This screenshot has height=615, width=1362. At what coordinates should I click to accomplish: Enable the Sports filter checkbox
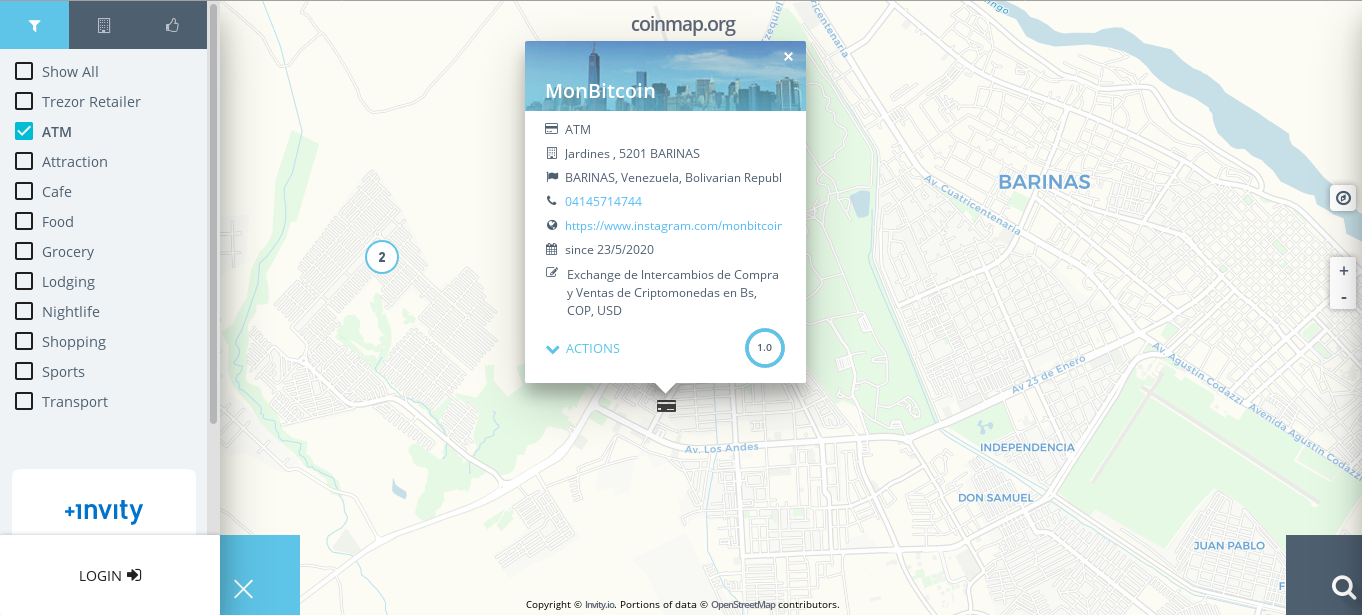click(24, 371)
